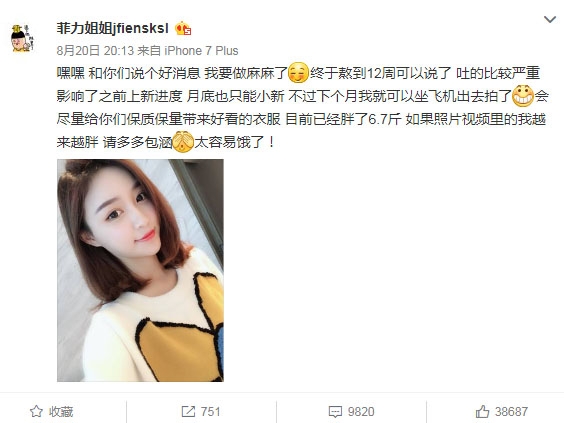Click the star favorite icon
This screenshot has width=564, height=423.
point(36,411)
